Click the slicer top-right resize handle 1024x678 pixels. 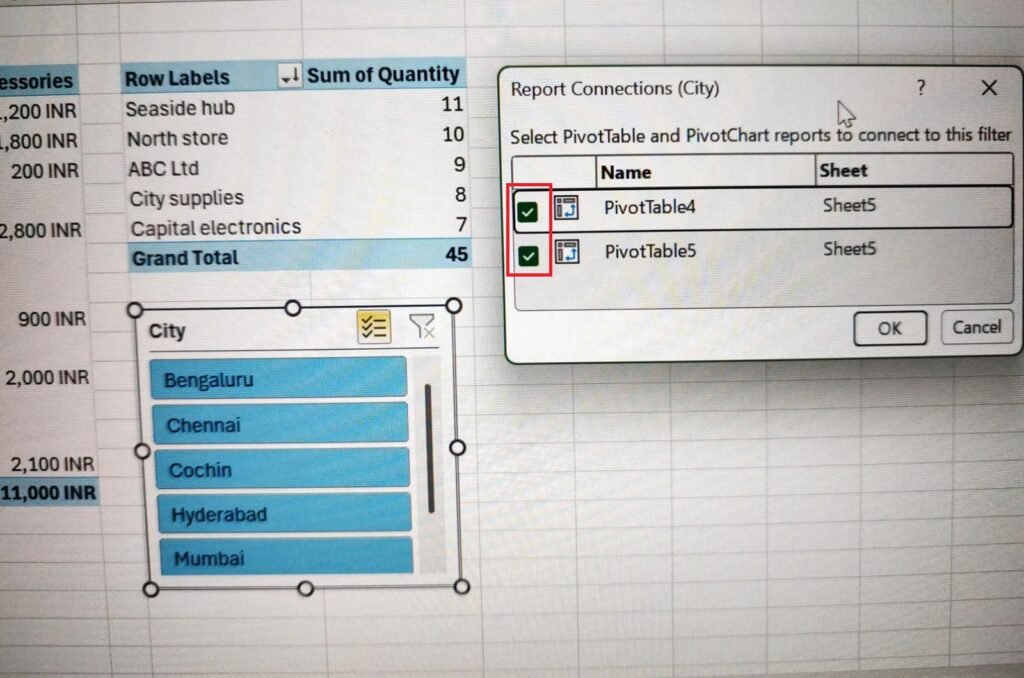(453, 306)
